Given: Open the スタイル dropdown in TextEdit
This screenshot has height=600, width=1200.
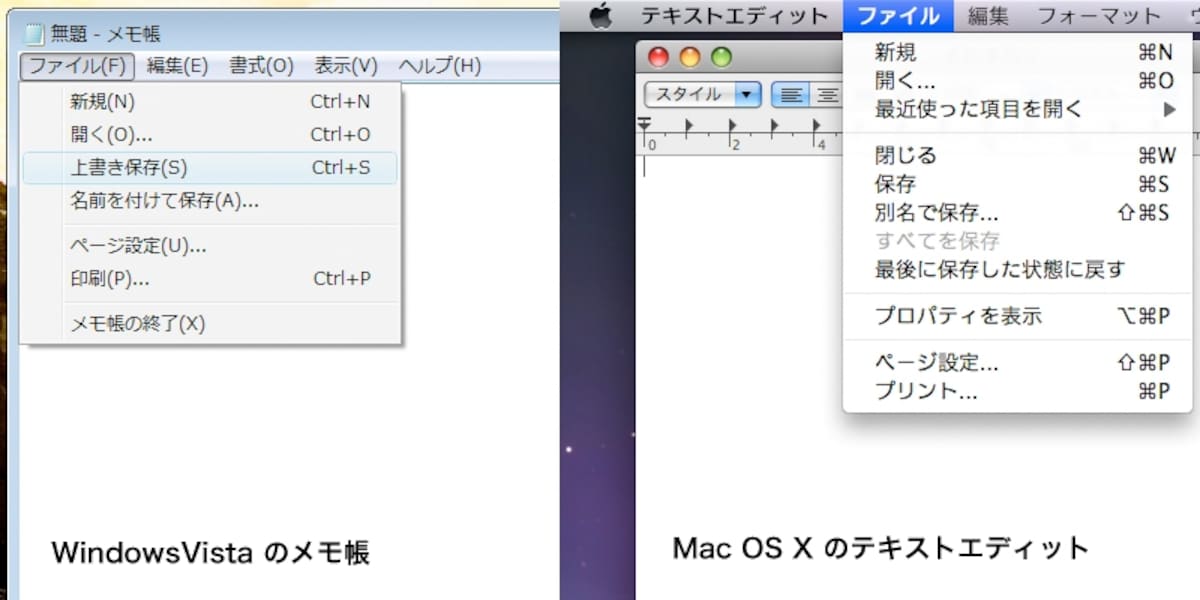Looking at the screenshot, I should click(x=703, y=95).
